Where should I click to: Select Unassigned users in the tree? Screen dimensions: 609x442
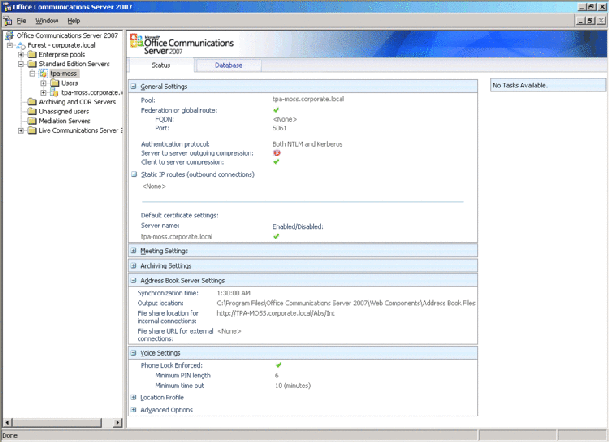[x=64, y=111]
